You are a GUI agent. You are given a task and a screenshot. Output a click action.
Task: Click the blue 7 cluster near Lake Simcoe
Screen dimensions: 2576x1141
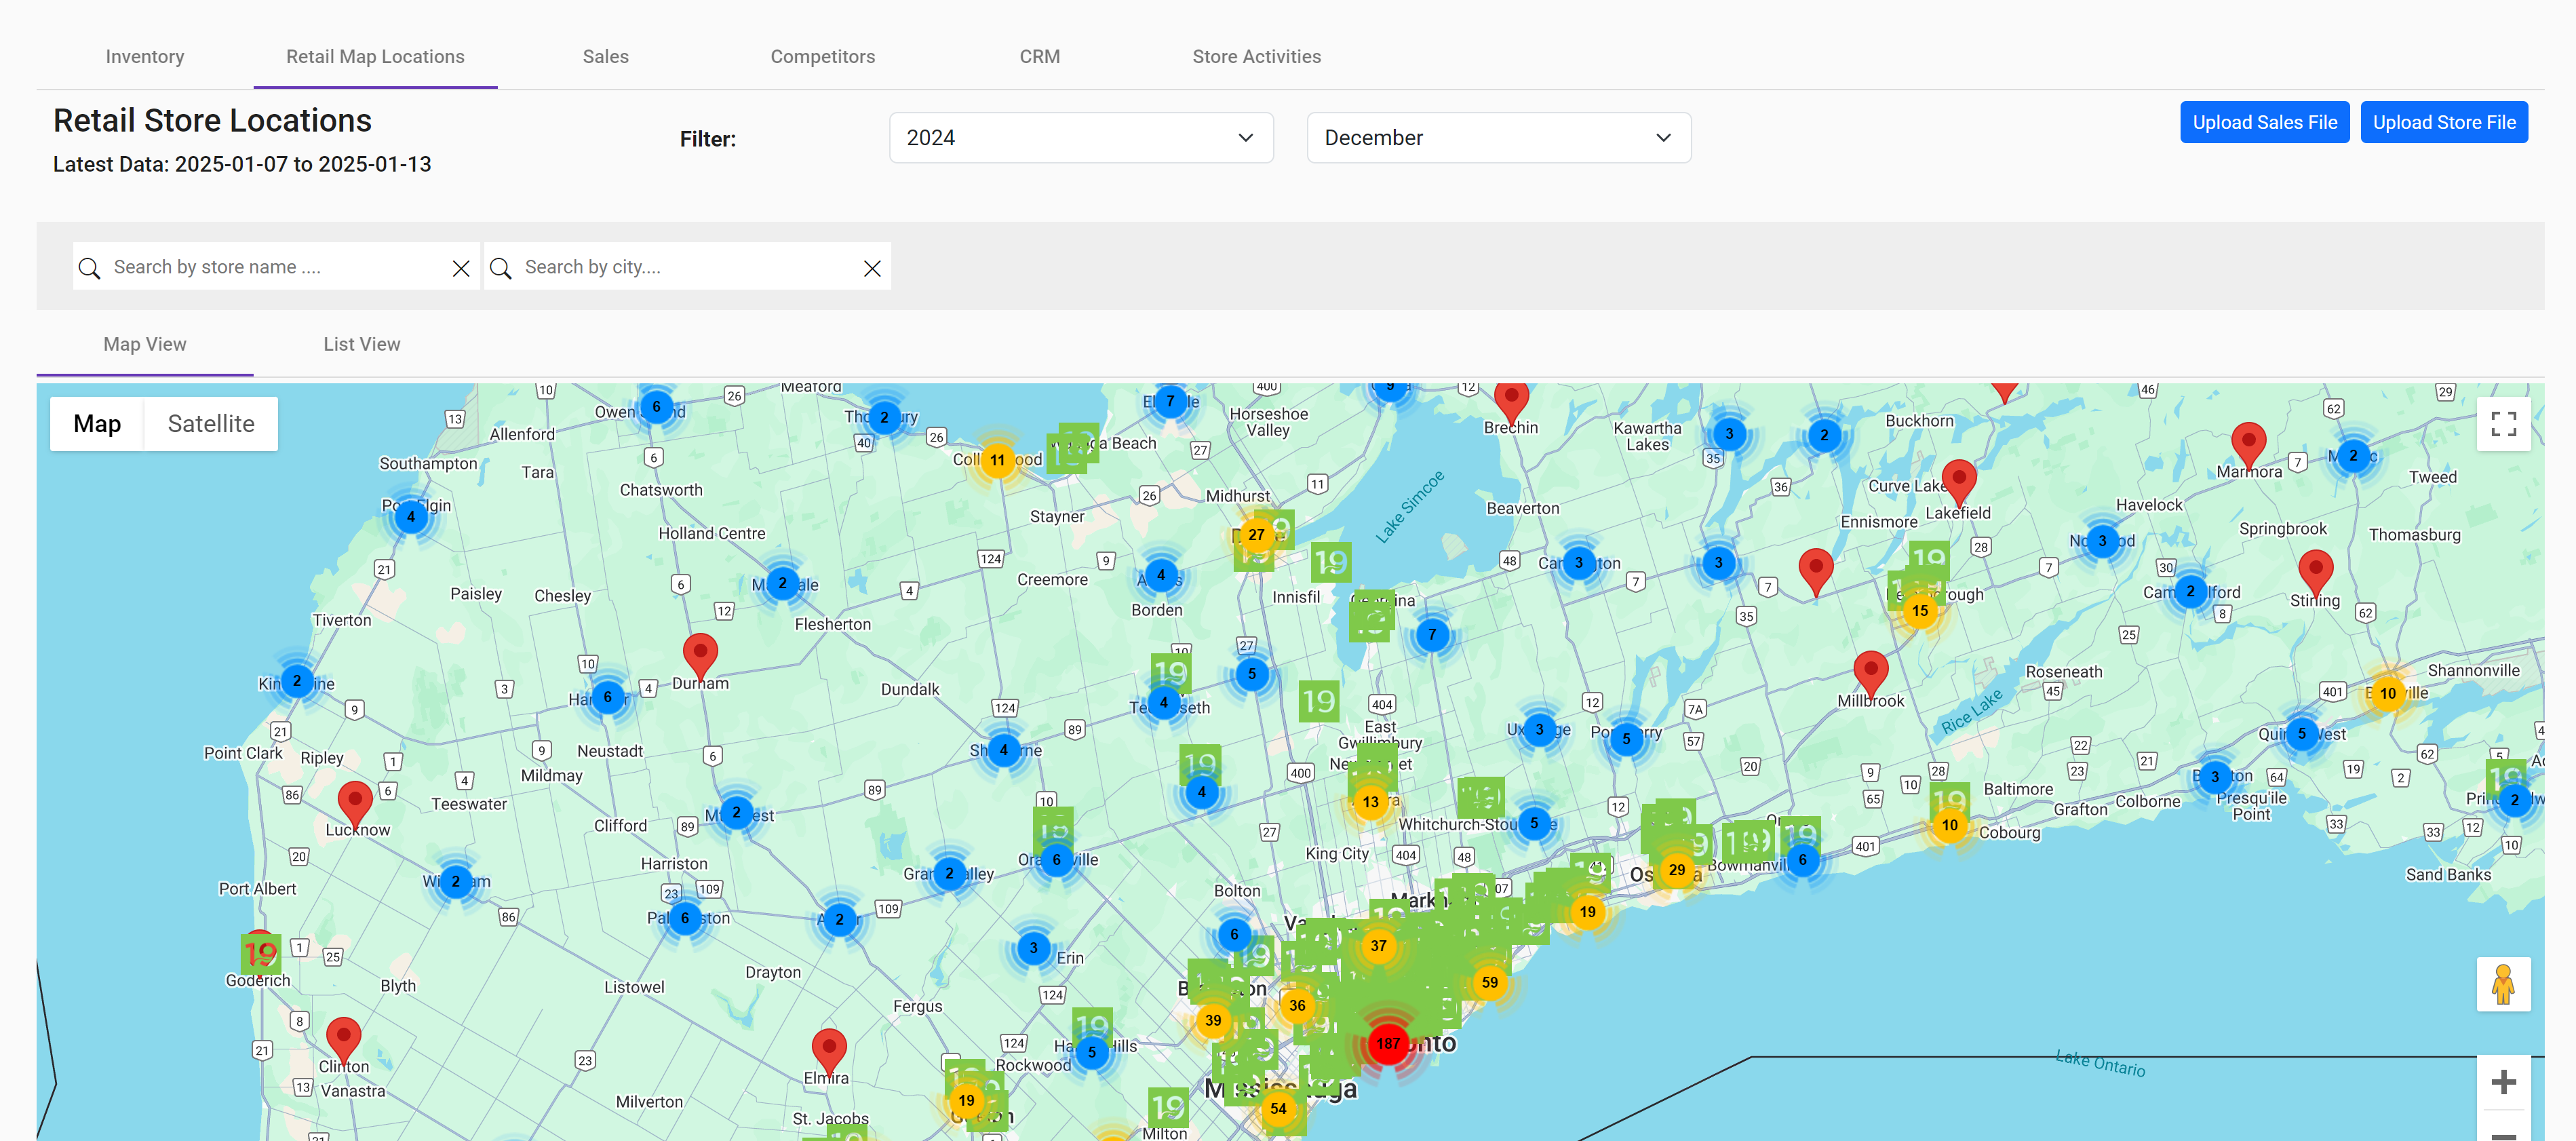click(1432, 634)
